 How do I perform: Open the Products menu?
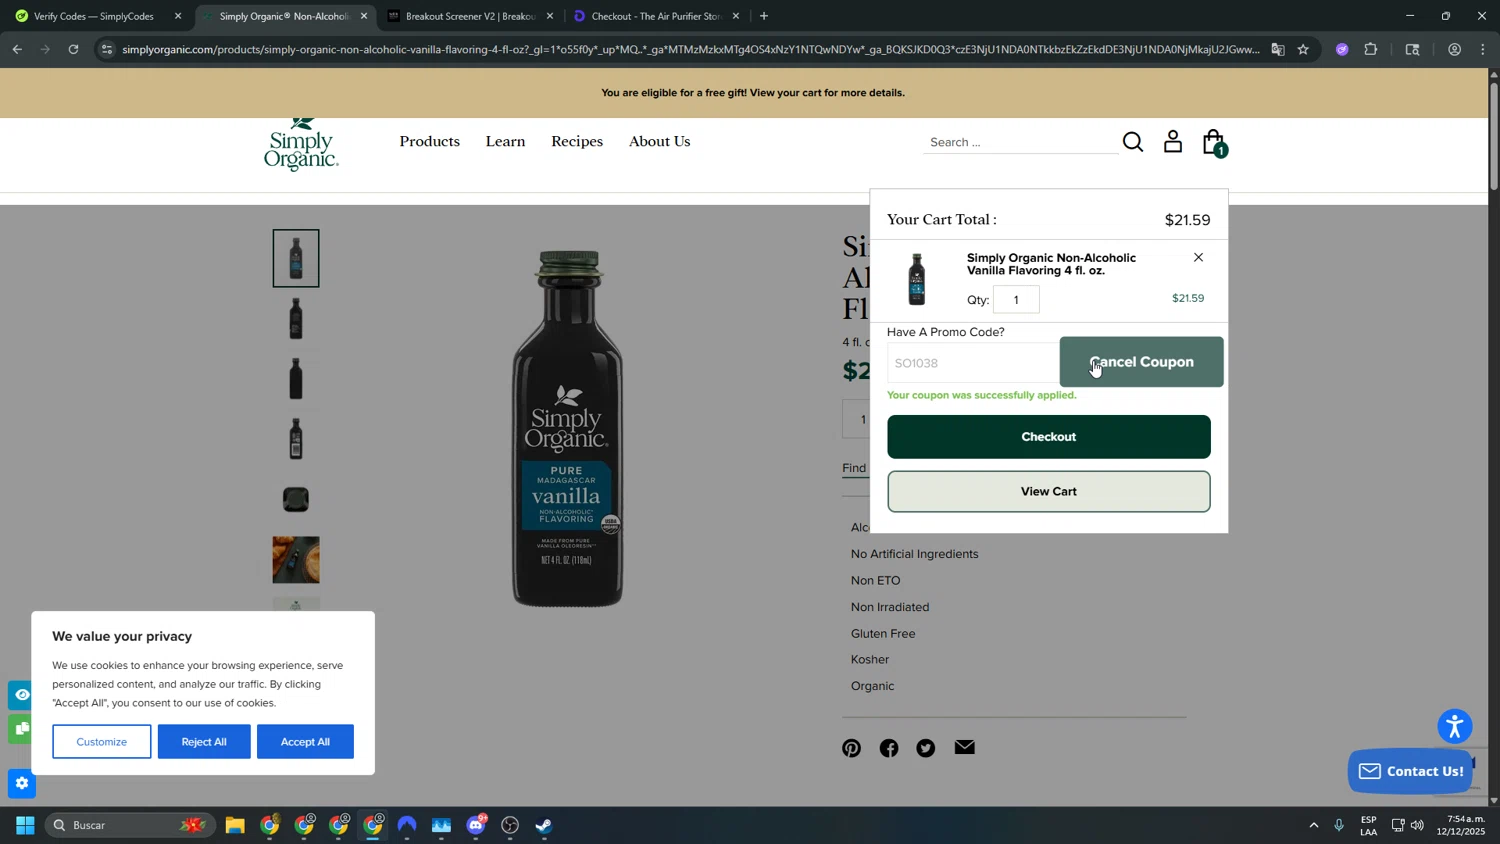coord(430,141)
